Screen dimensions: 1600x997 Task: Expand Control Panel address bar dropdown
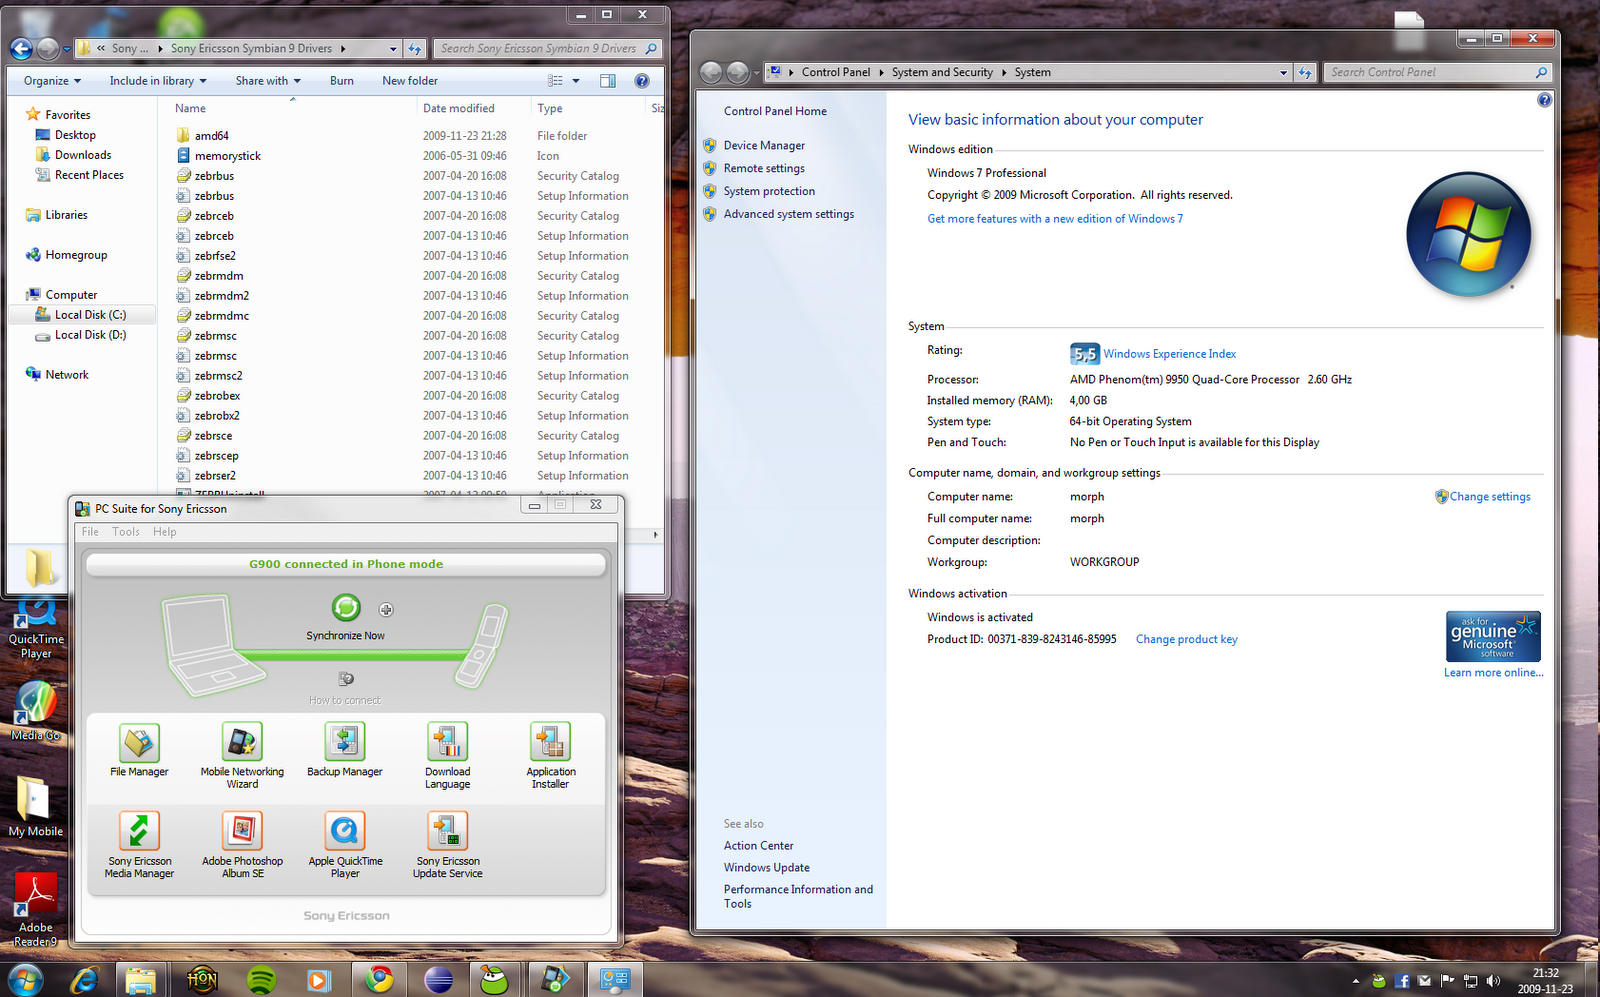click(1283, 72)
